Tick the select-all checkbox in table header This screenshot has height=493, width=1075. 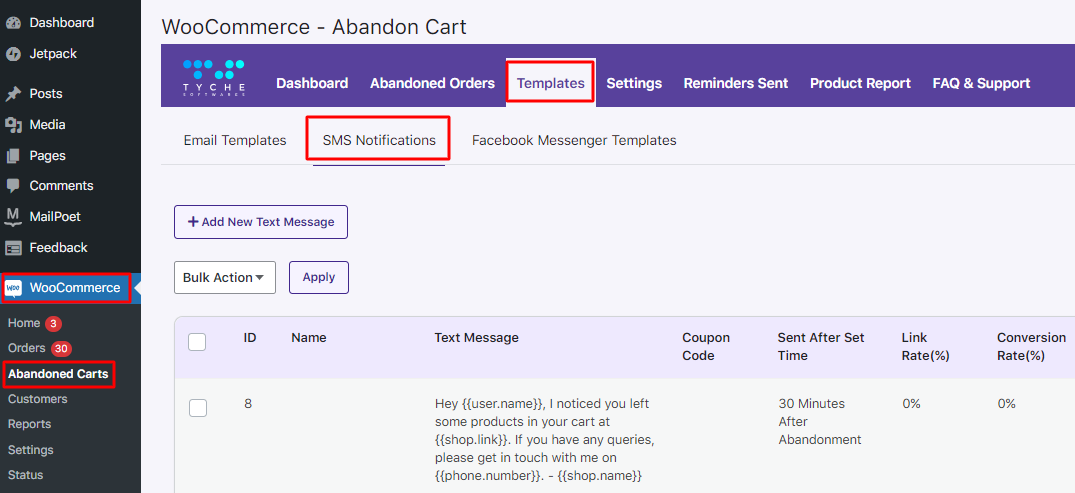click(x=197, y=341)
